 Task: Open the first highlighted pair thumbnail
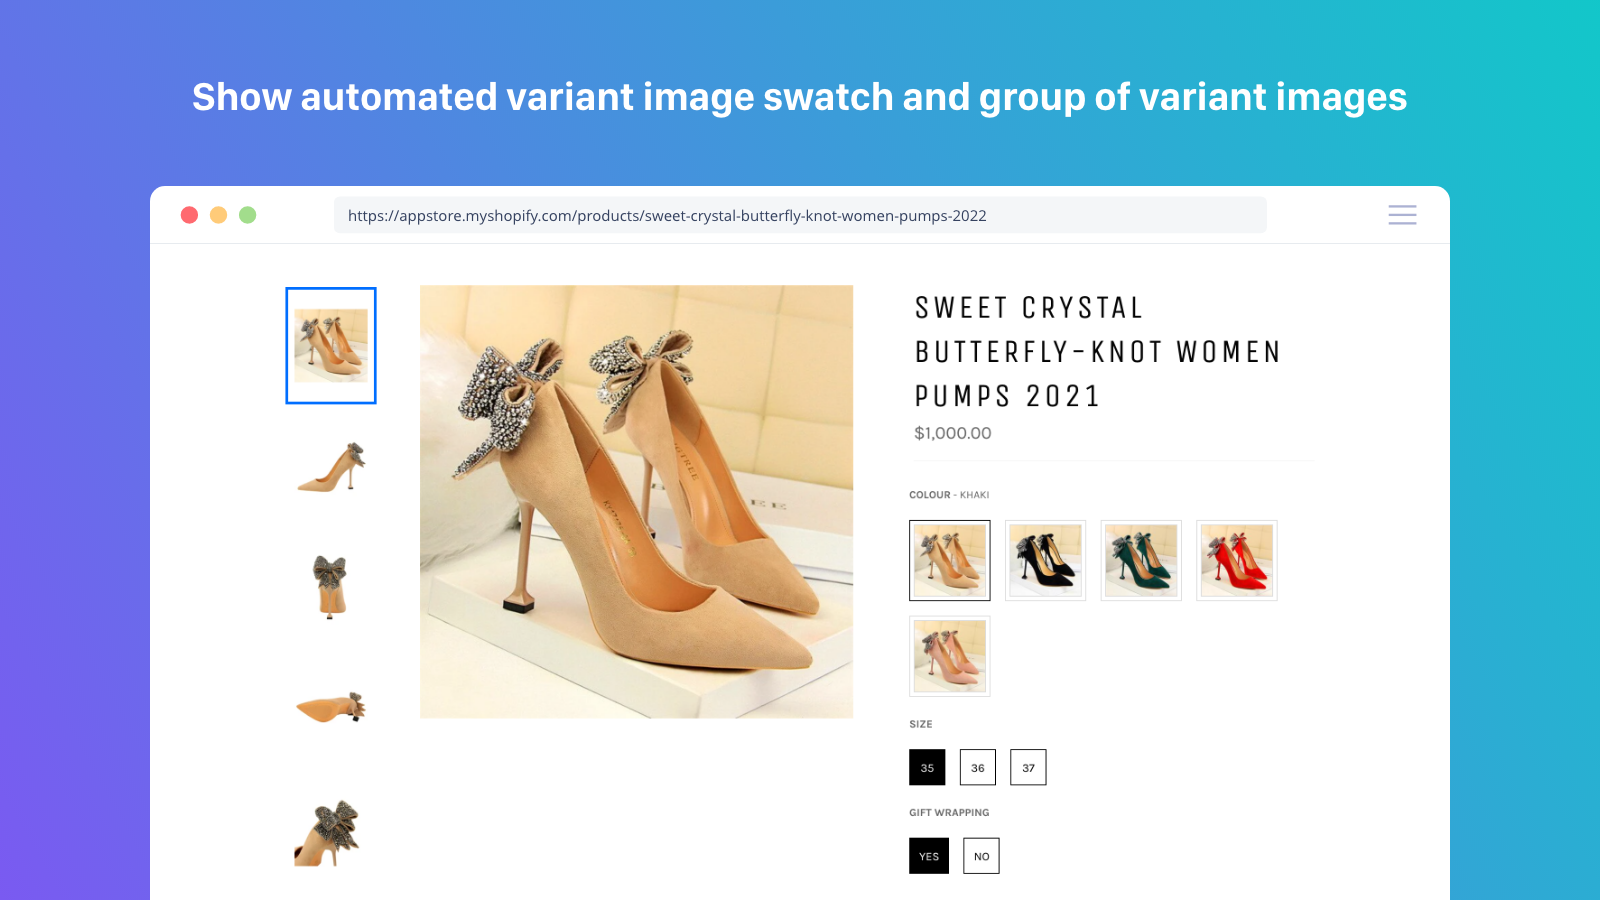pyautogui.click(x=331, y=346)
